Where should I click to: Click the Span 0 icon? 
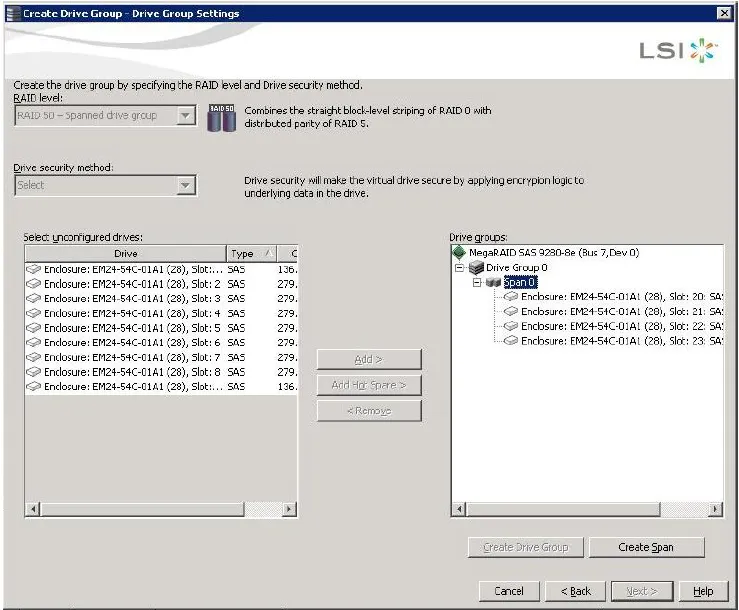493,283
